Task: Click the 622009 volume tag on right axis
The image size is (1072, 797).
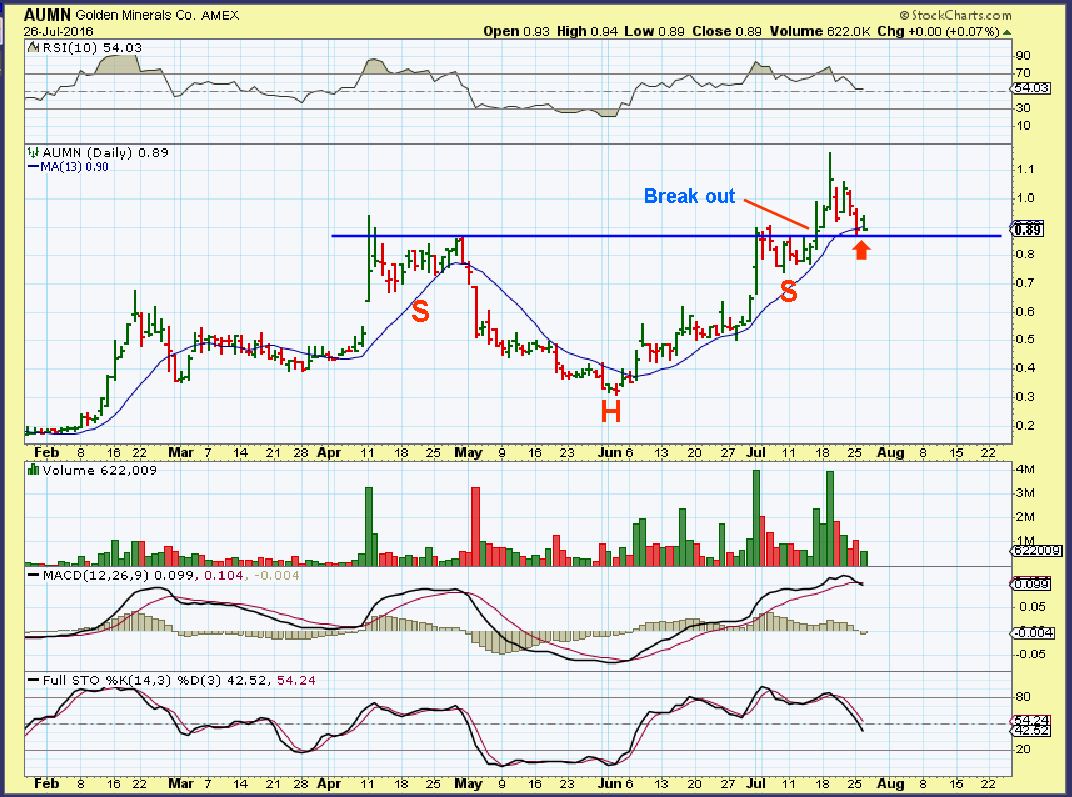Action: click(x=1036, y=550)
